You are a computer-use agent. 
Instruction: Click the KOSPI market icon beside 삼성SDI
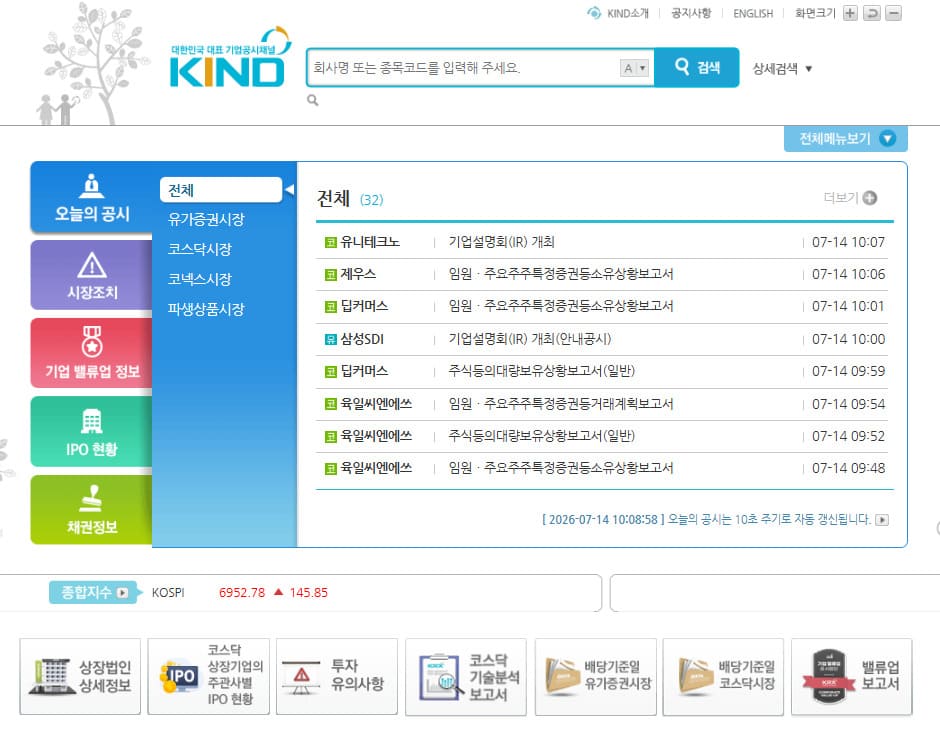[330, 340]
